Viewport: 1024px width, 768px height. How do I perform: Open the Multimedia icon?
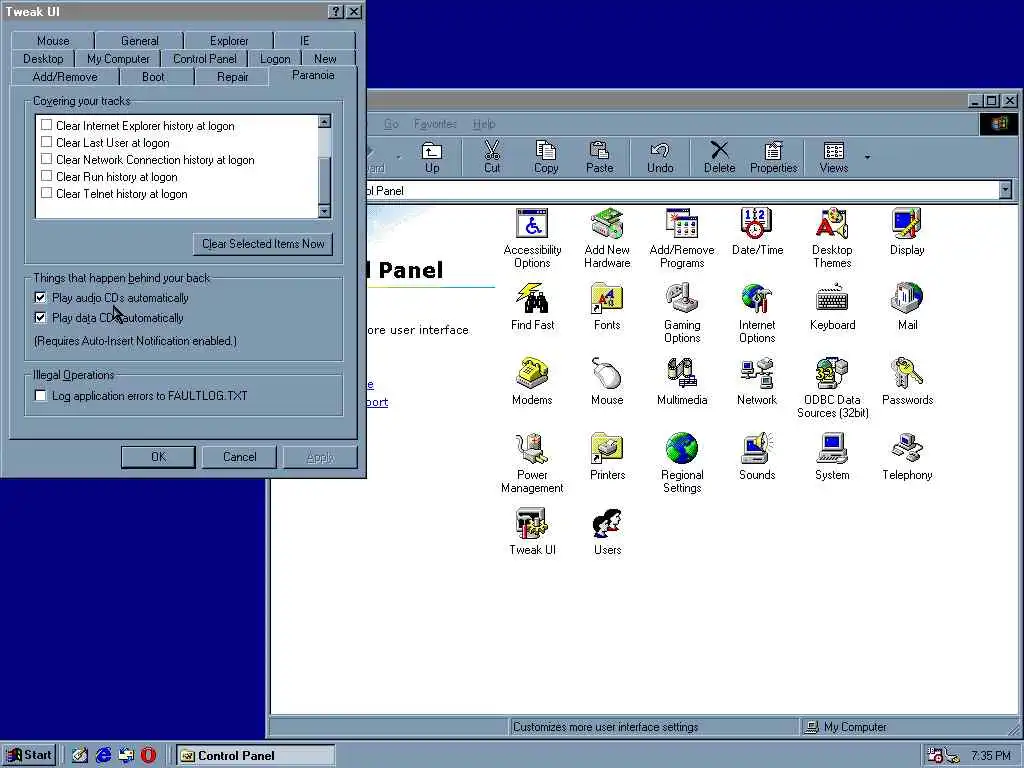682,382
